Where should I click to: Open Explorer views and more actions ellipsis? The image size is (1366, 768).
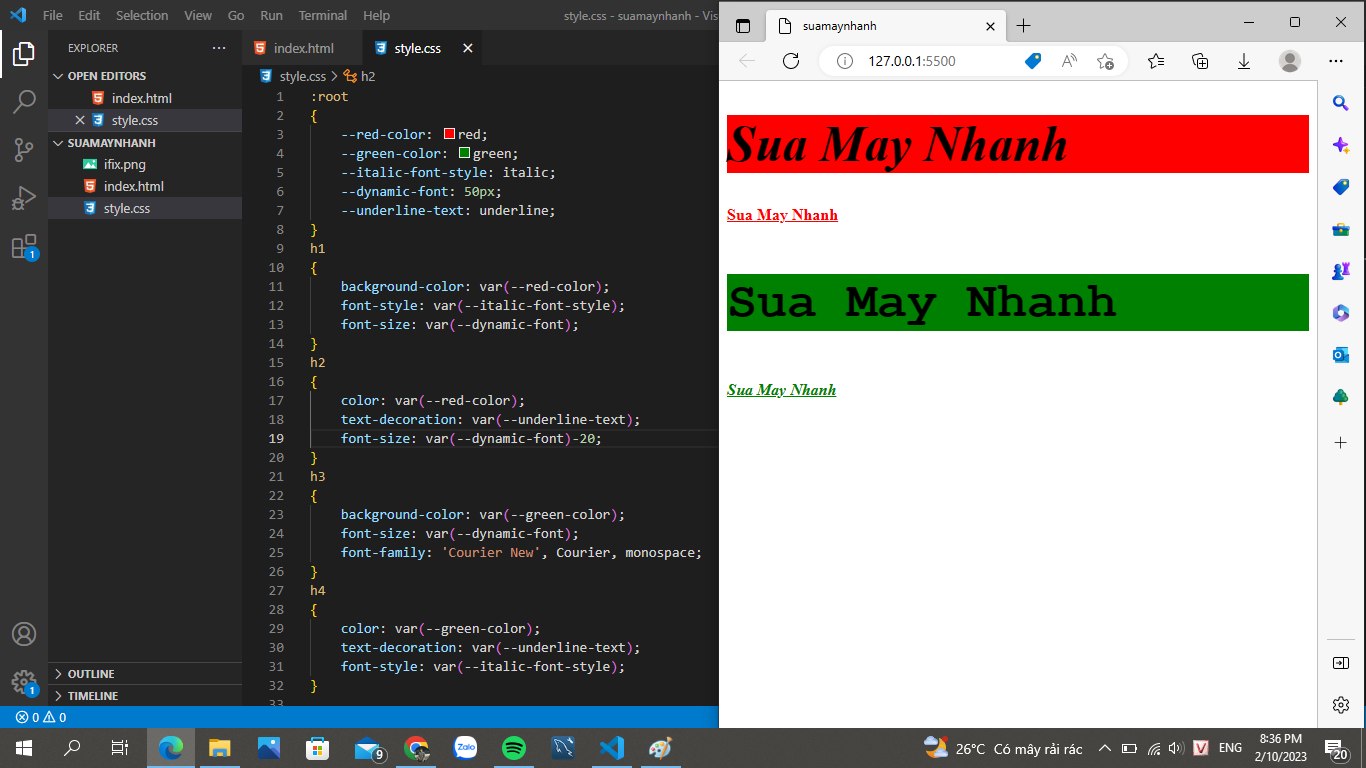219,48
